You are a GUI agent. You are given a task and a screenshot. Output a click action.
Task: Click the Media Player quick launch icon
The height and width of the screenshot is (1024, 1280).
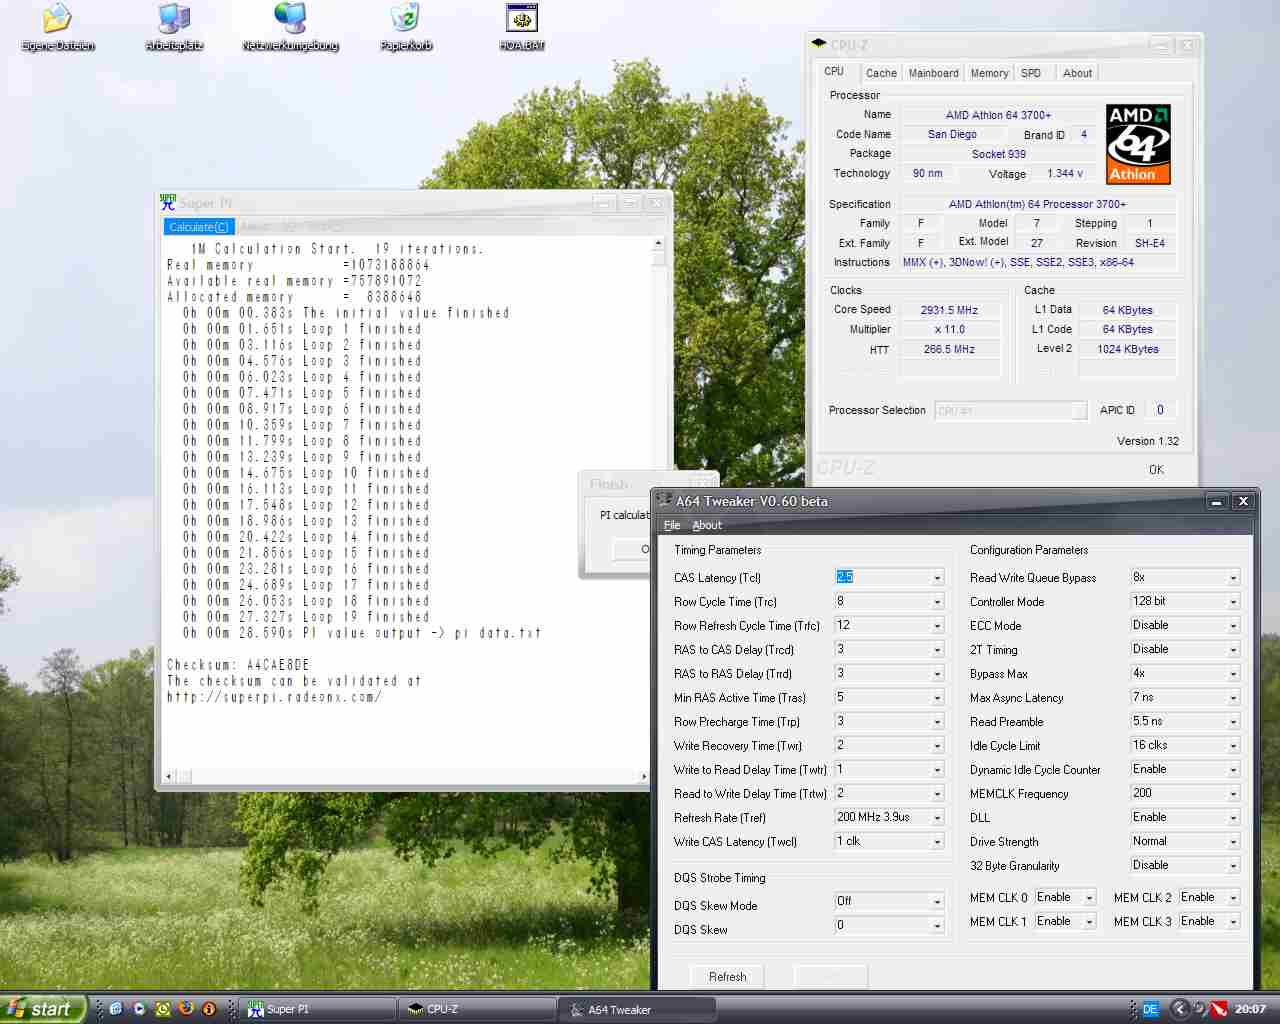139,1009
